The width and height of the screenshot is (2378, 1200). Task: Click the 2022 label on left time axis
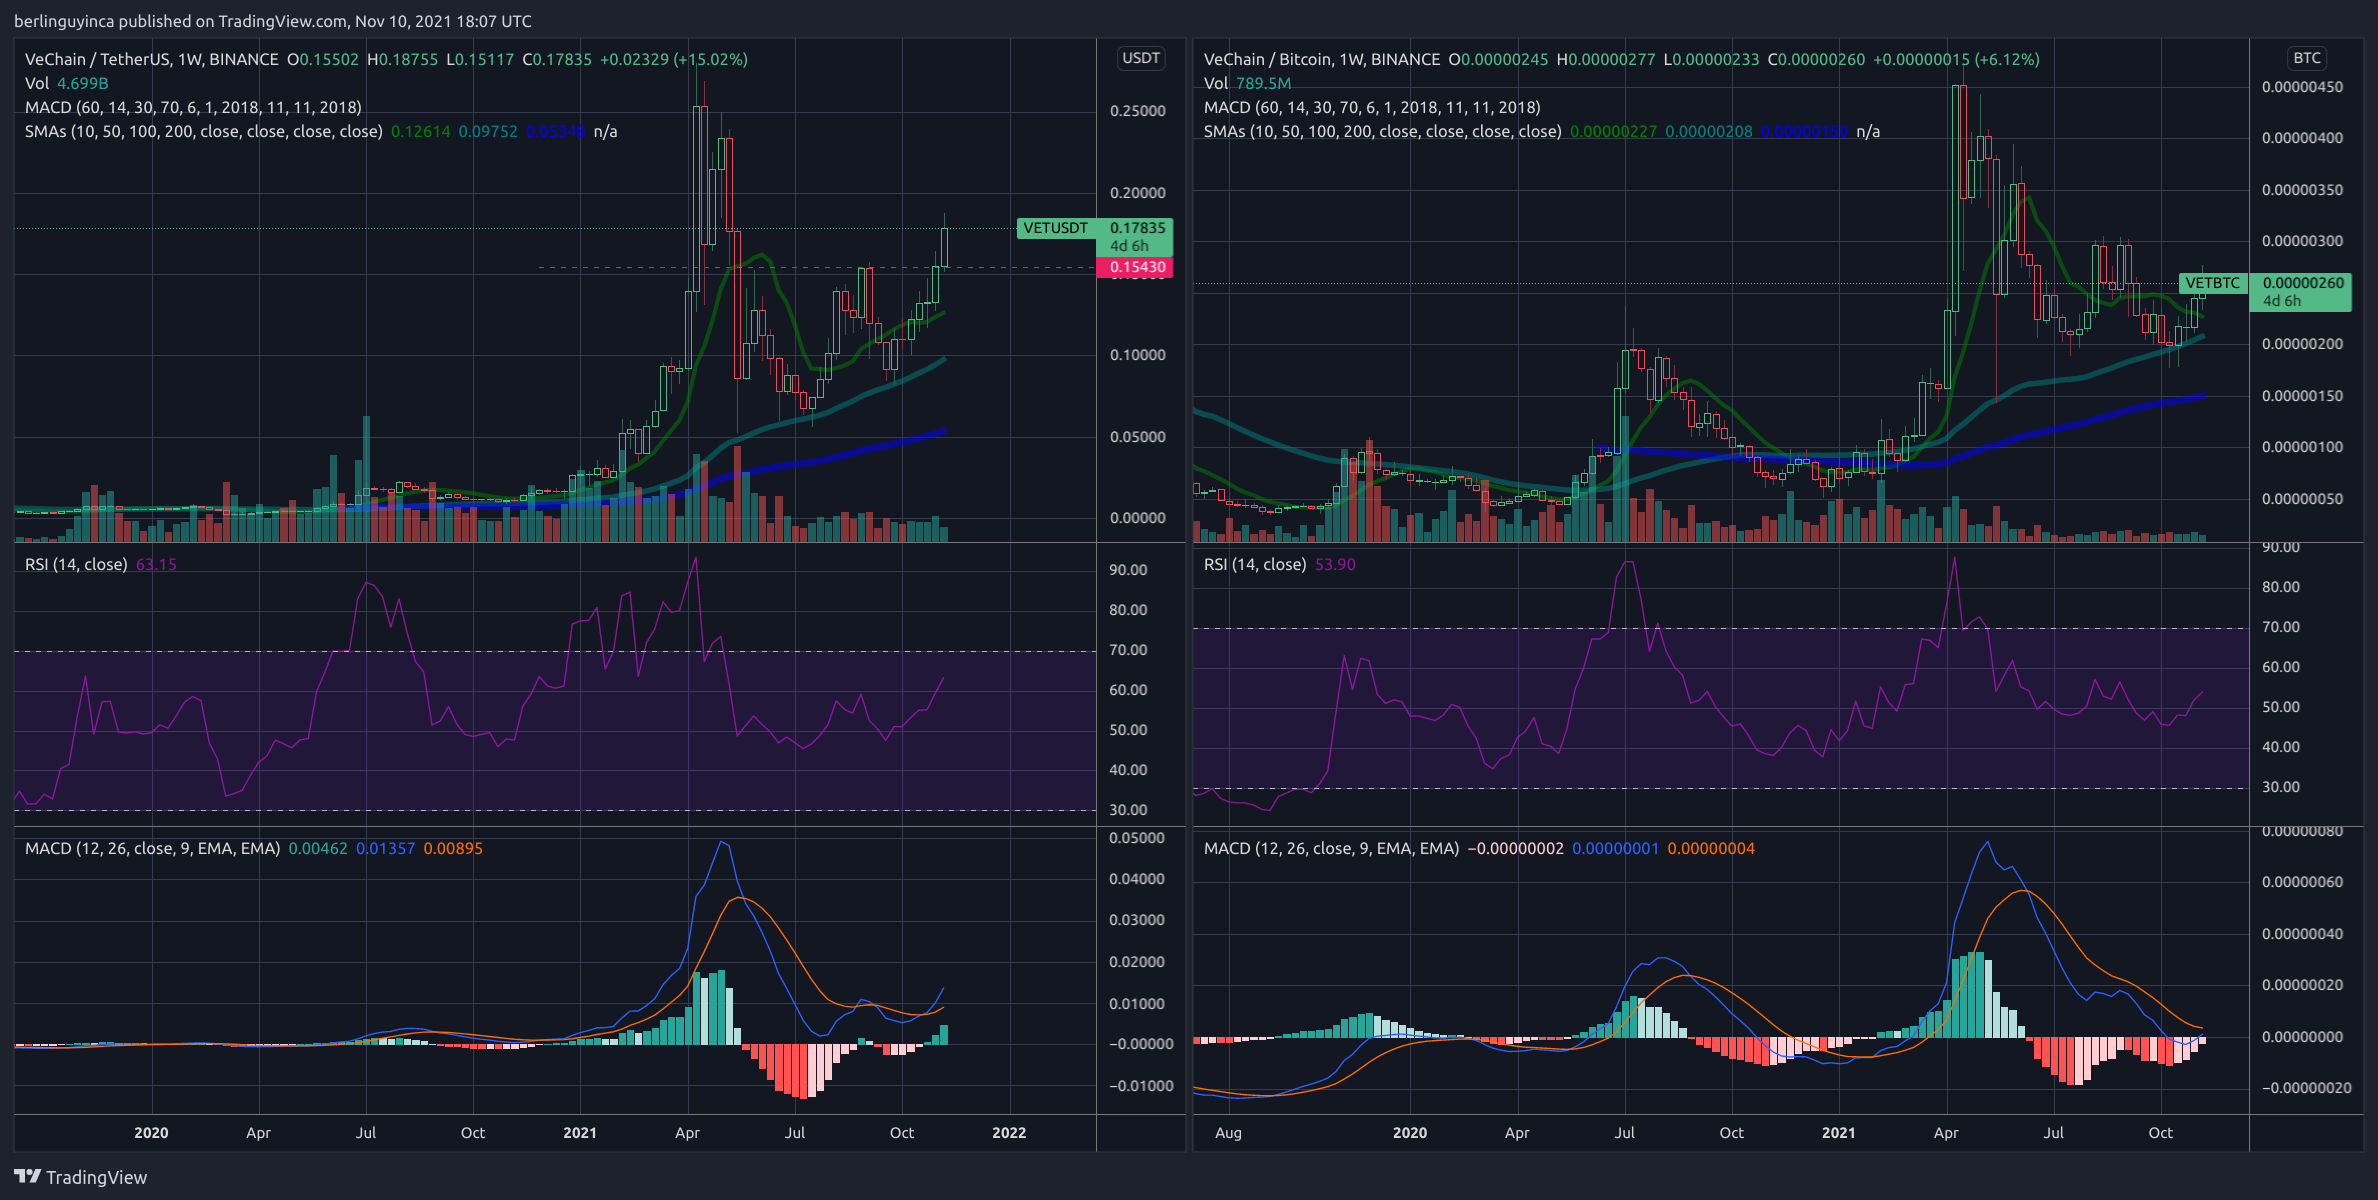[x=1009, y=1132]
